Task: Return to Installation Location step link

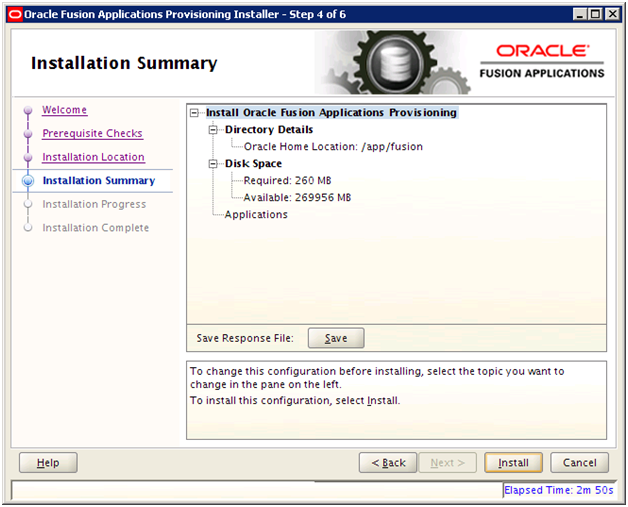Action: (x=93, y=157)
